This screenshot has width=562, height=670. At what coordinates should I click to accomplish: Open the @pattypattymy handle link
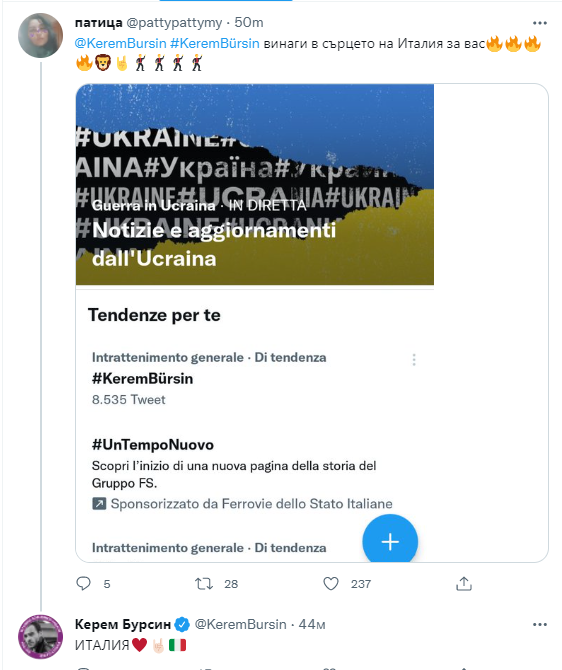[x=174, y=23]
